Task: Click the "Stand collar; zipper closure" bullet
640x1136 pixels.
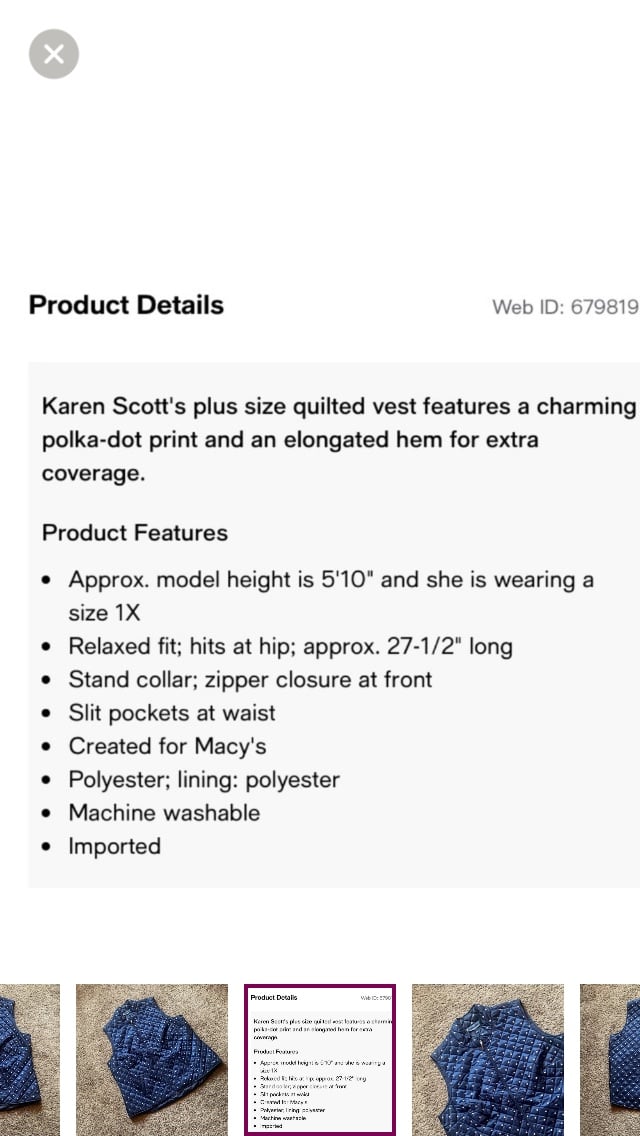Action: (x=250, y=680)
